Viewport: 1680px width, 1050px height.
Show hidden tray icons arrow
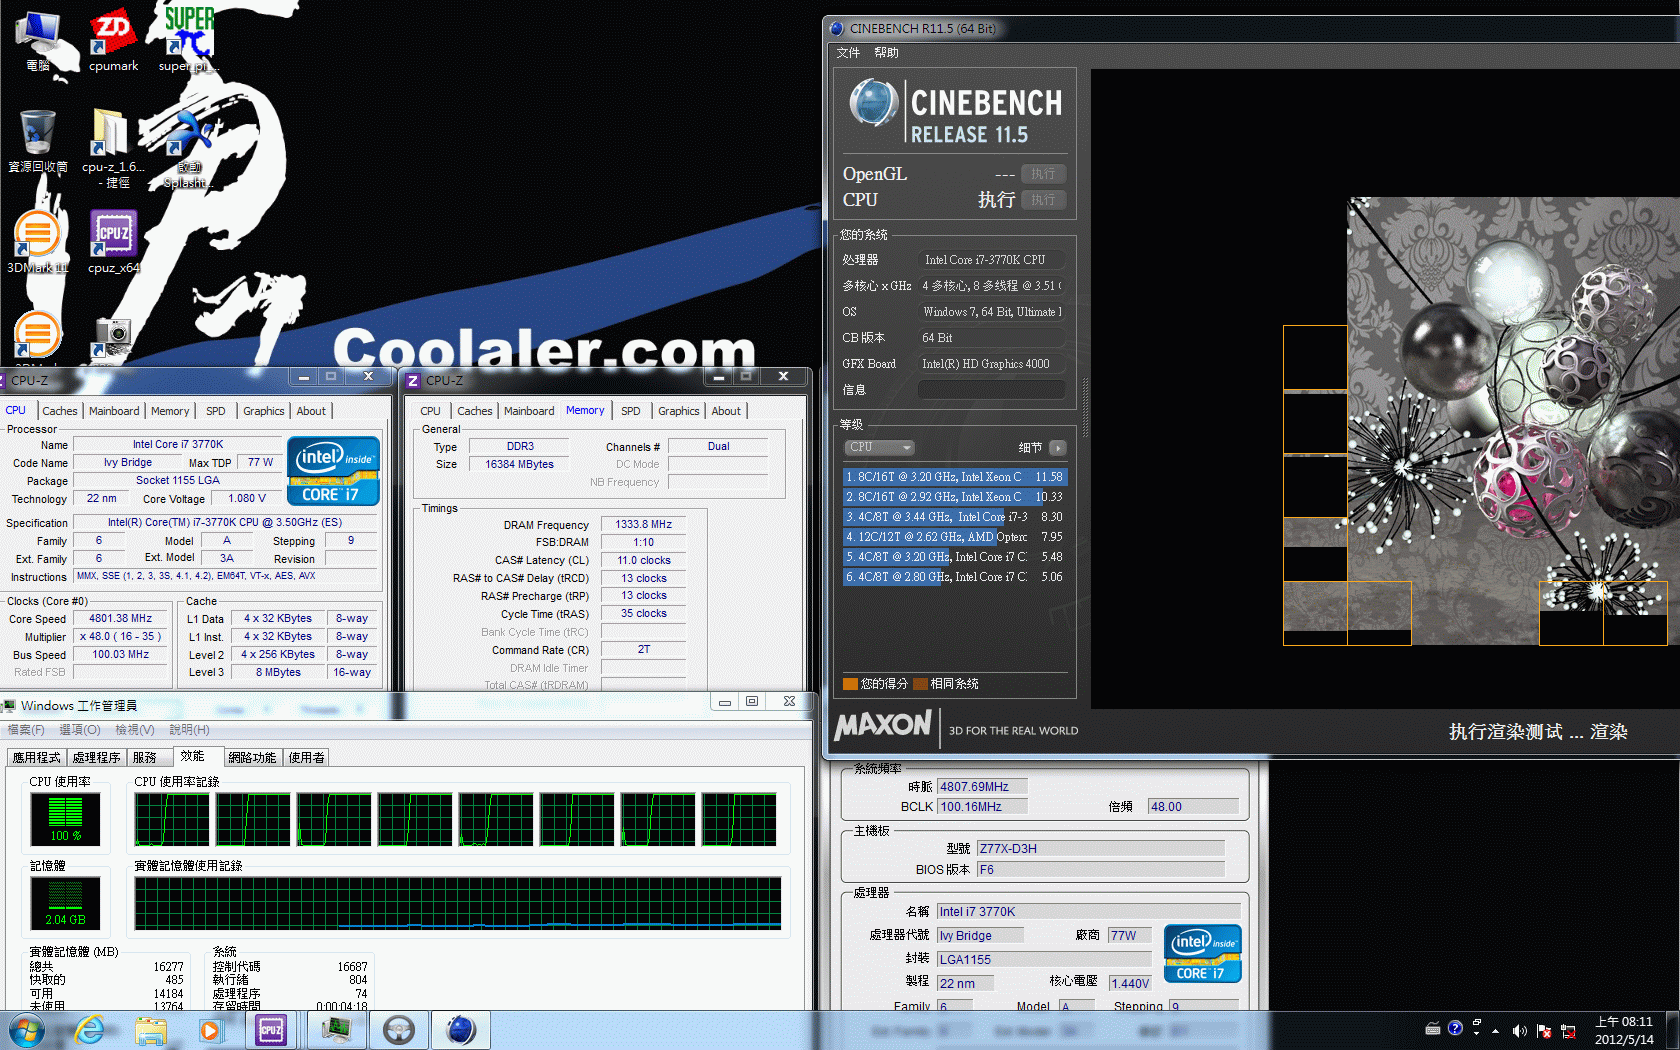tap(1496, 1030)
